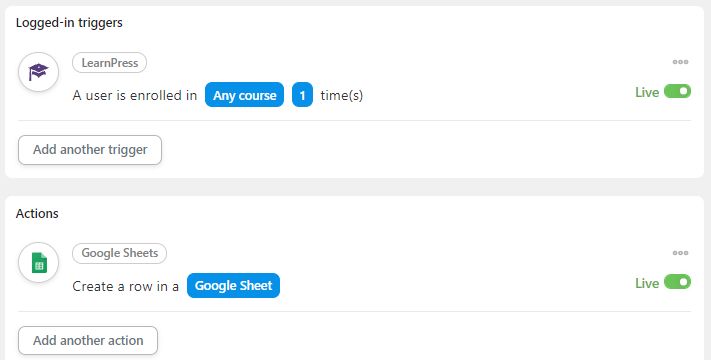Image resolution: width=711 pixels, height=360 pixels.
Task: Click the "time(s)" text in trigger
Action: pyautogui.click(x=342, y=95)
